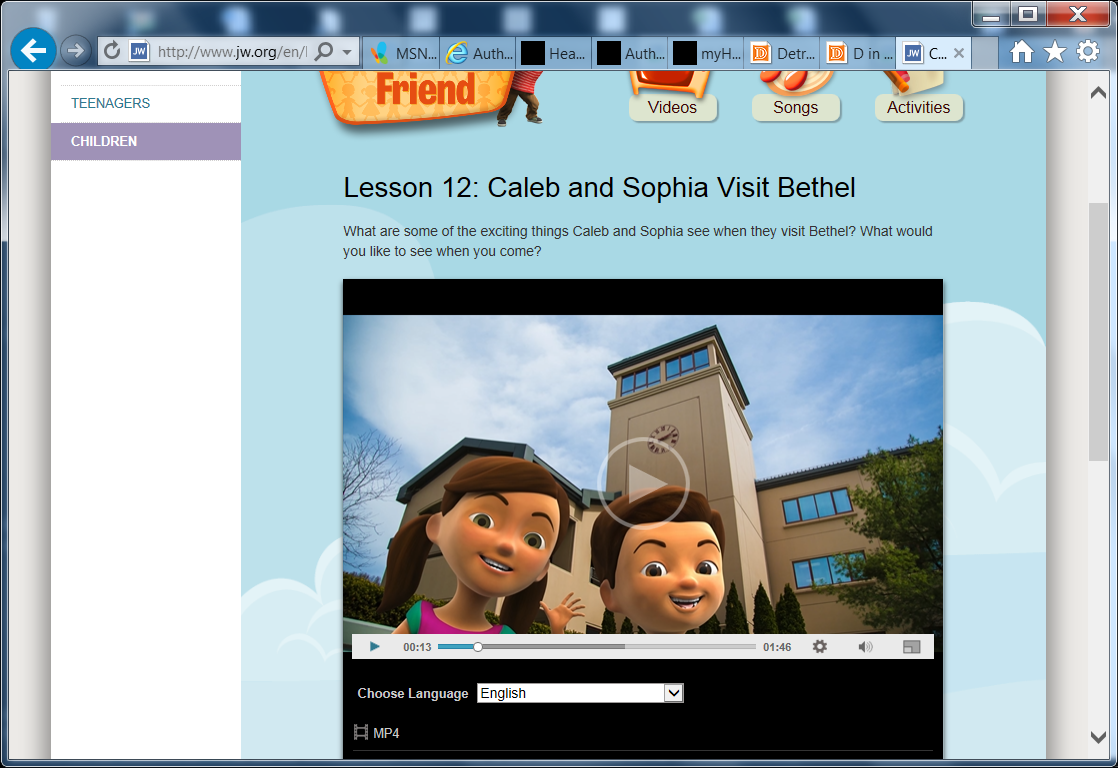Click the large play overlay on video
1118x768 pixels.
(643, 483)
